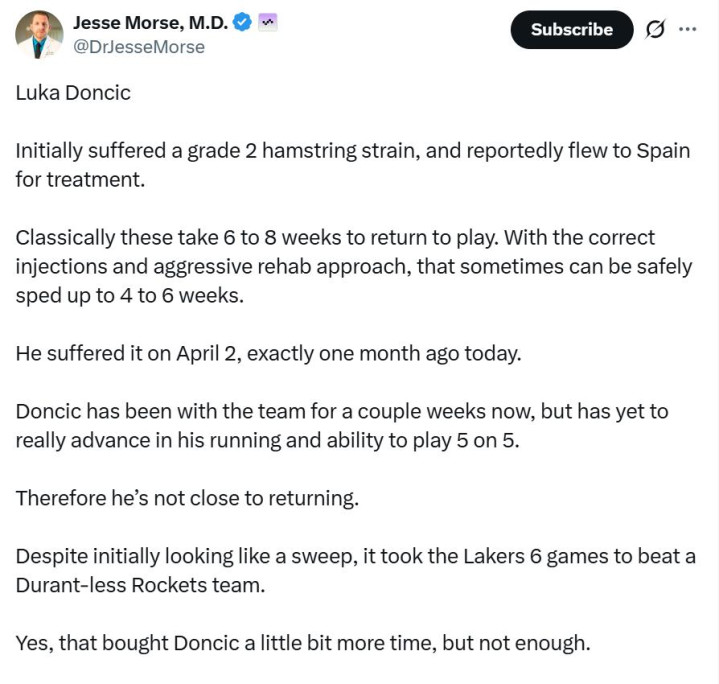The width and height of the screenshot is (719, 684).
Task: Click the 'Therefore he's not close to returning' sentence
Action: tap(187, 498)
